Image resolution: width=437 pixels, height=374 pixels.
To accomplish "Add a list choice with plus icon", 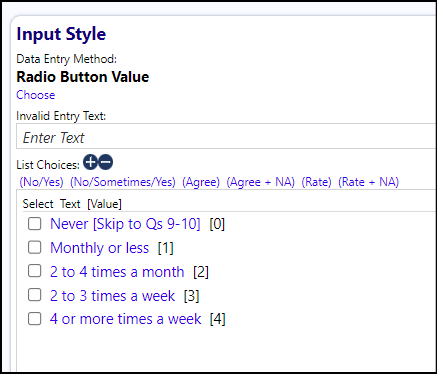I will 90,162.
